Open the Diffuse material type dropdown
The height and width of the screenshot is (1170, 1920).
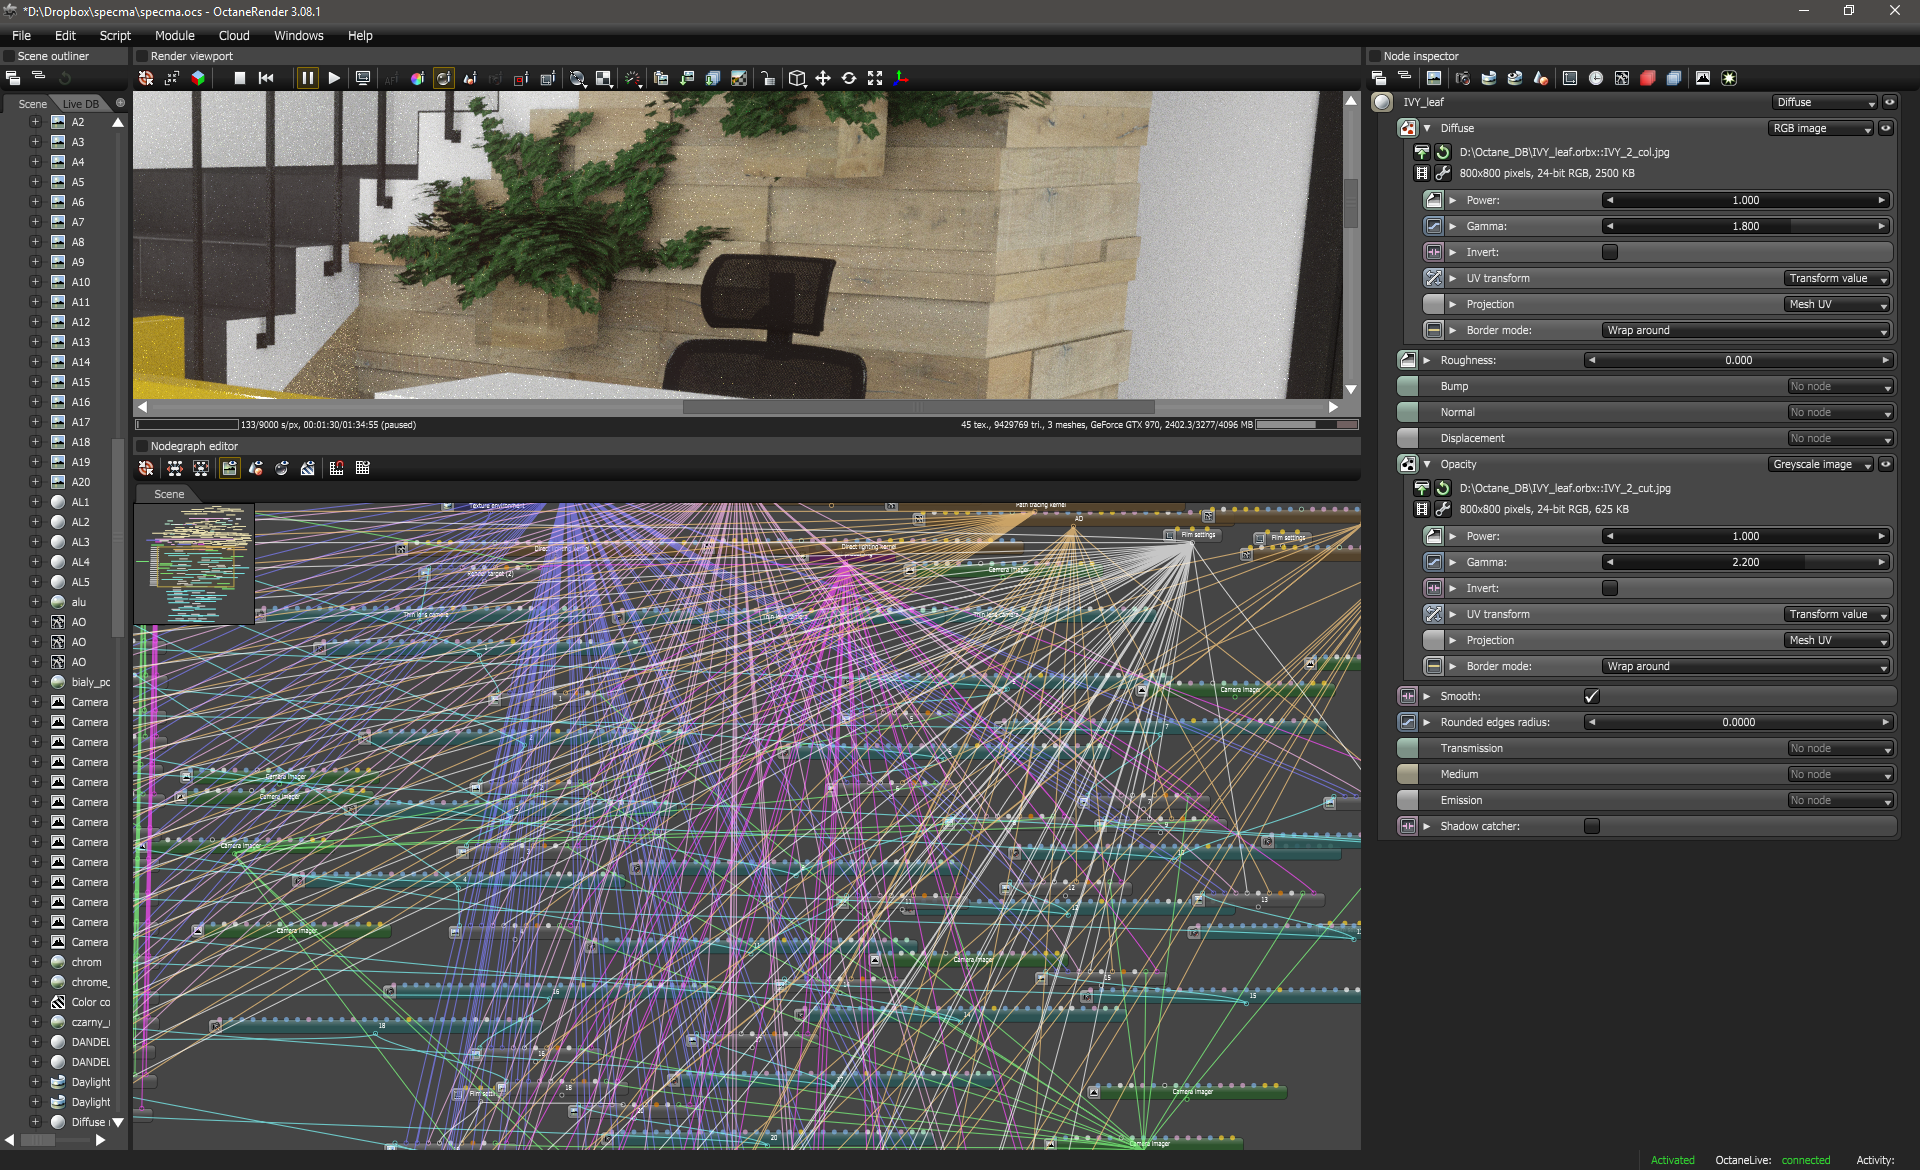click(x=1825, y=102)
